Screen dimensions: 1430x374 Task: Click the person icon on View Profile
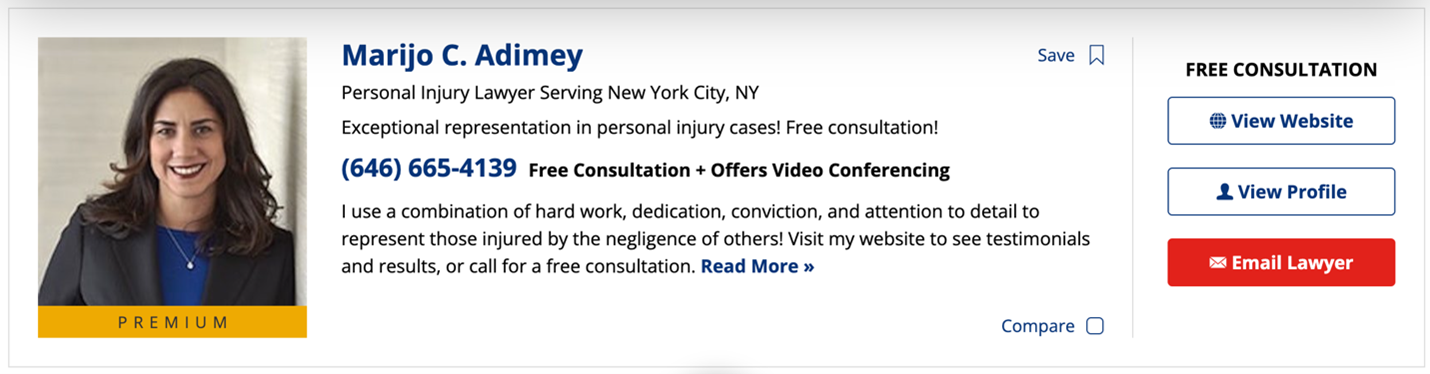click(1224, 192)
